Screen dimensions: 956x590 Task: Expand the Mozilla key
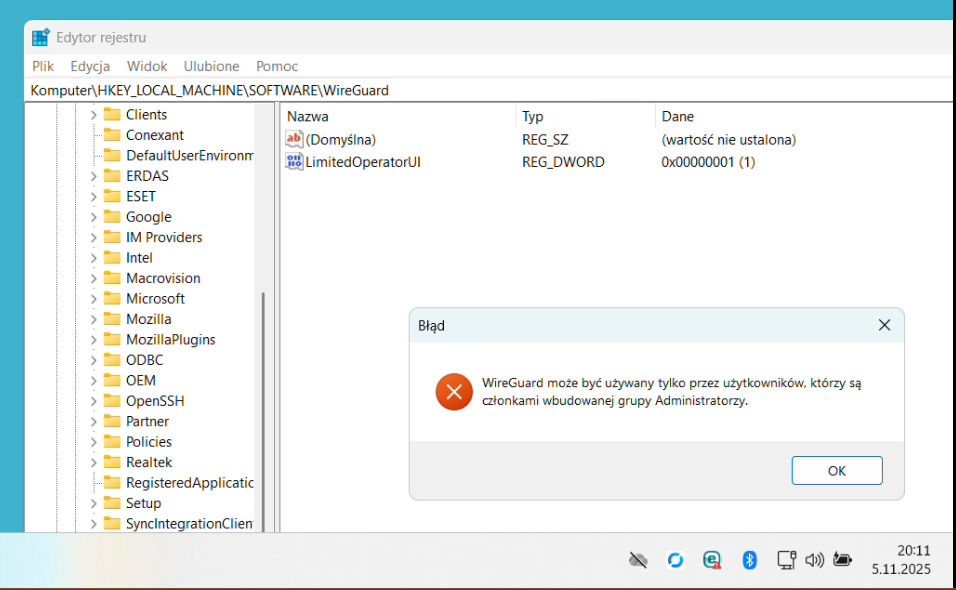(93, 319)
